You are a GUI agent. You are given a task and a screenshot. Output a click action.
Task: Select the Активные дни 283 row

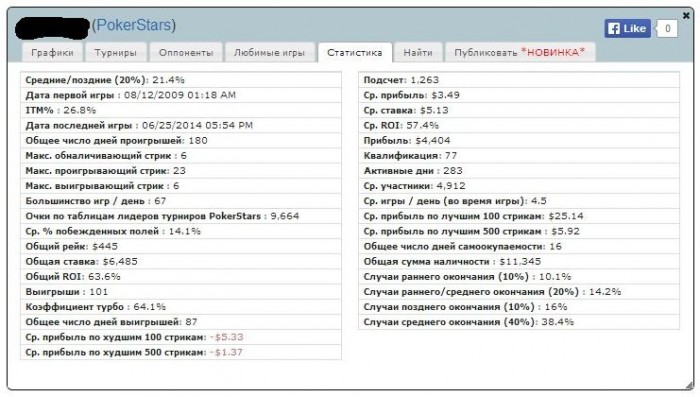click(519, 171)
